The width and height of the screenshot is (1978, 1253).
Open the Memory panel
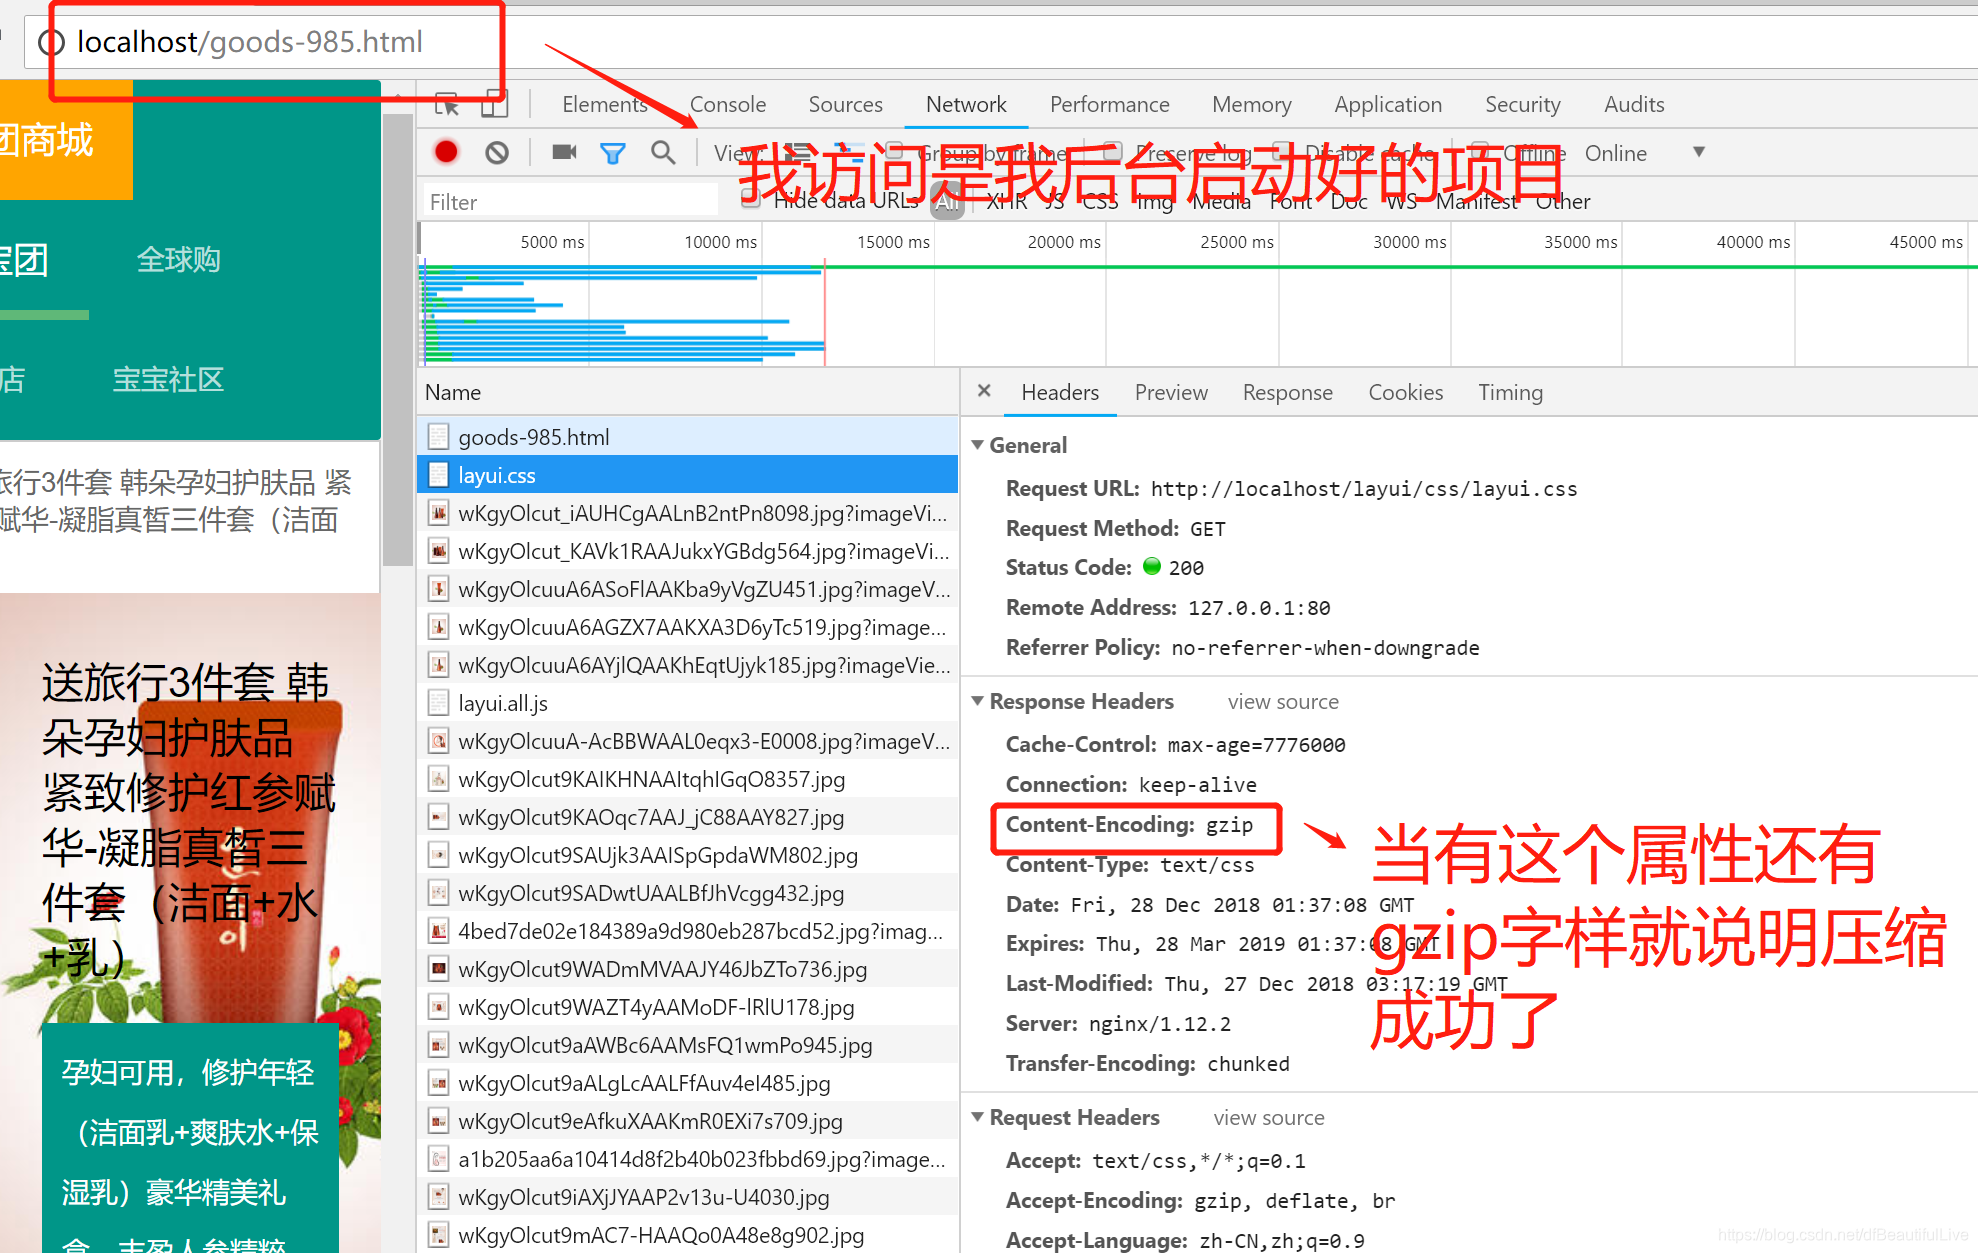1251,104
